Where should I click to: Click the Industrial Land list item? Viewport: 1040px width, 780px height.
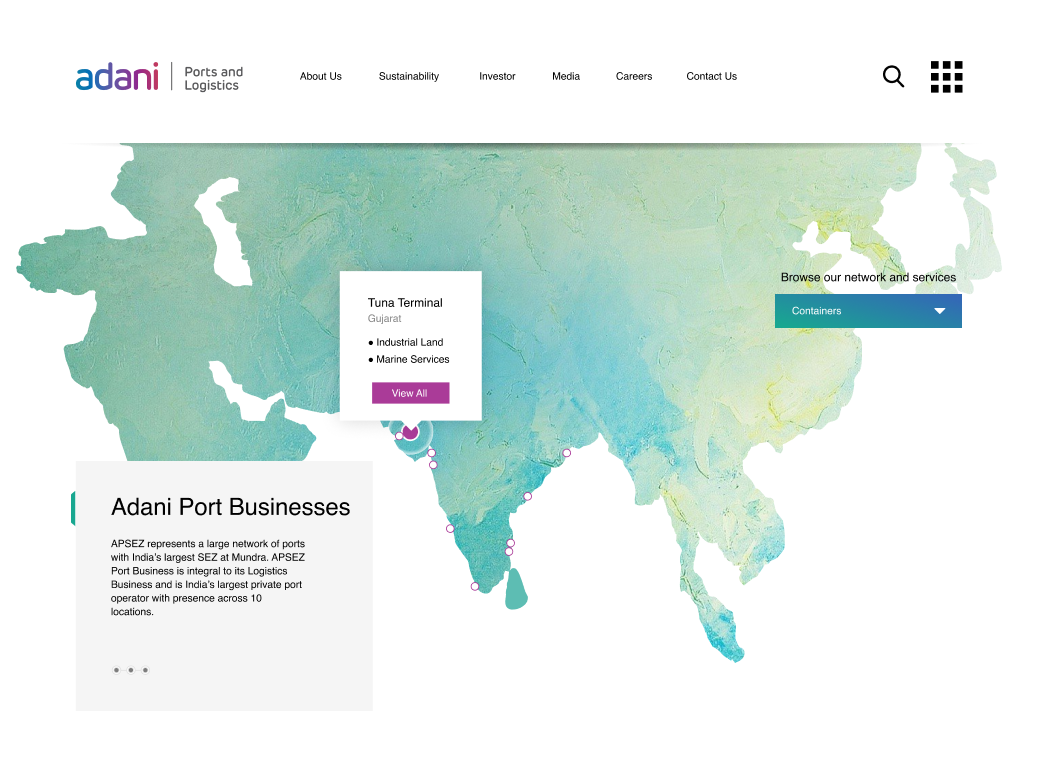coord(406,342)
